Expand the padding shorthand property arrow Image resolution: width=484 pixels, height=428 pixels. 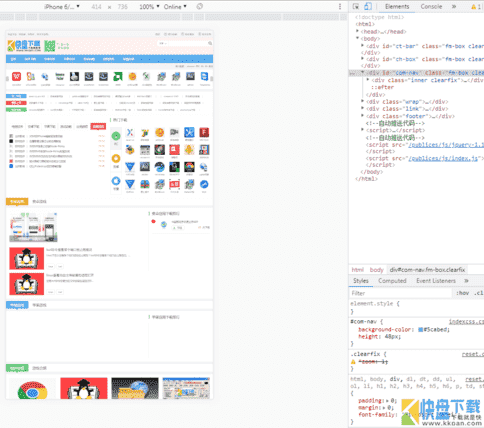[x=387, y=400]
